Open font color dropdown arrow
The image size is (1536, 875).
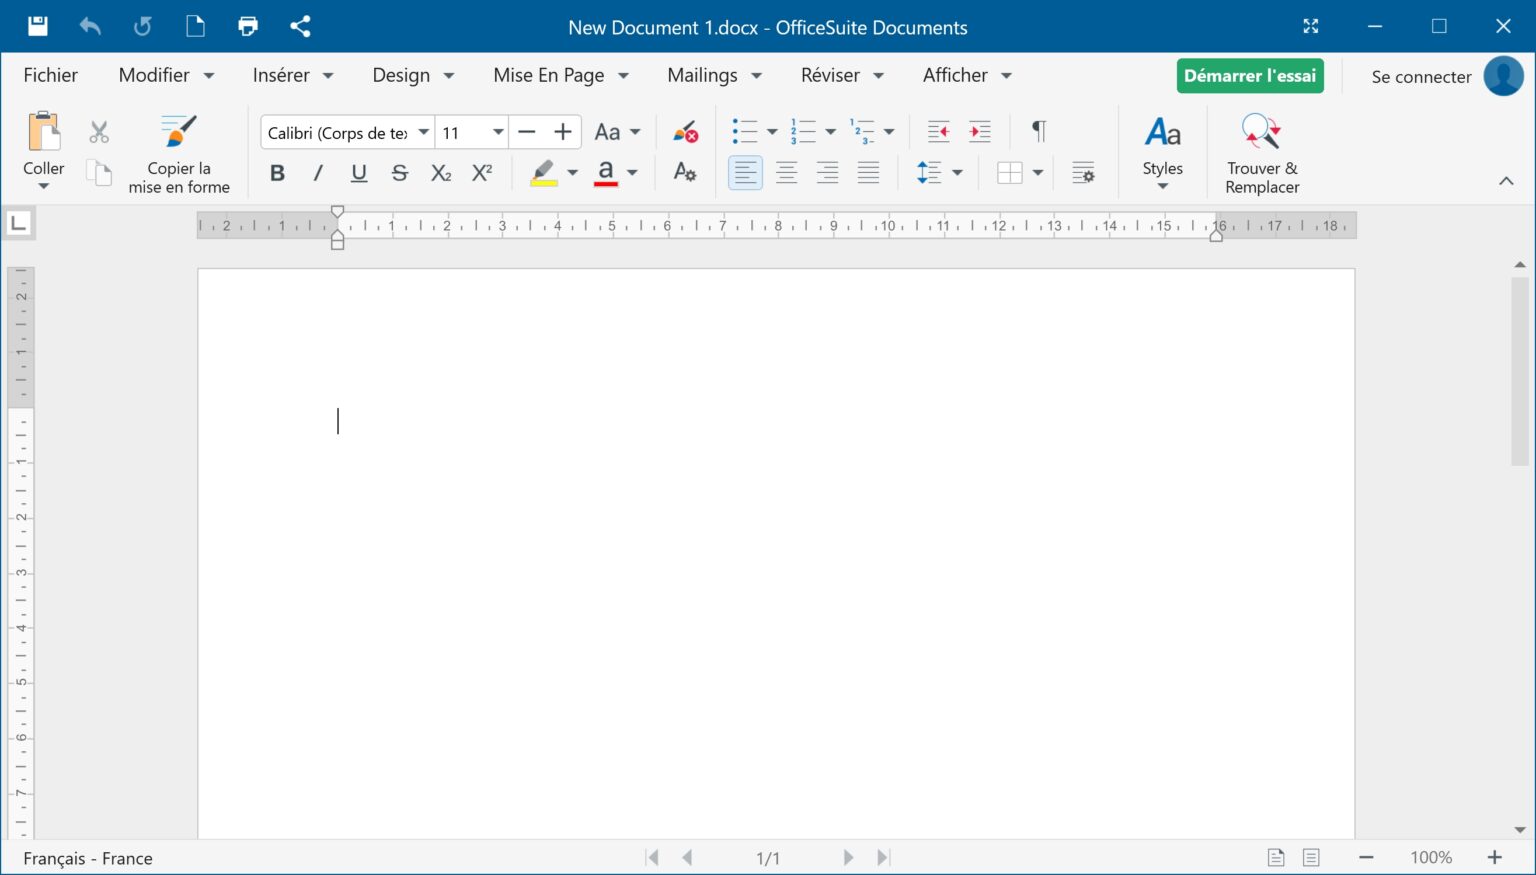pos(632,173)
